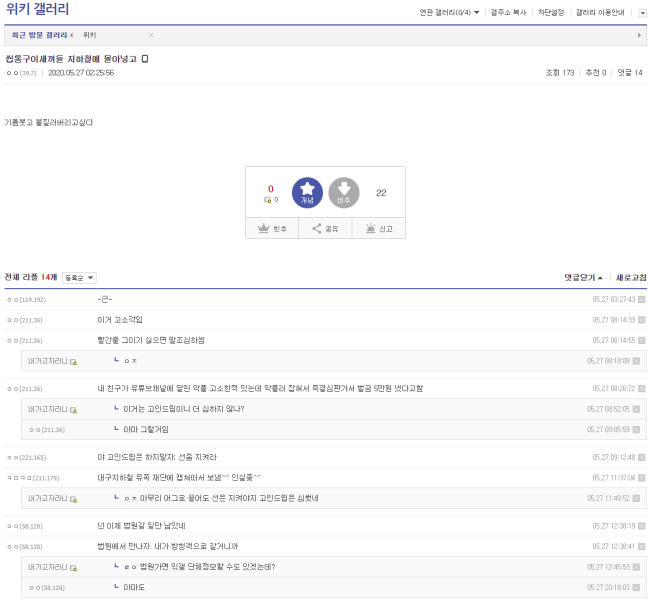Click the small dropdown arrow after 갤러리 이용안내
The image size is (652, 600).
point(642,13)
